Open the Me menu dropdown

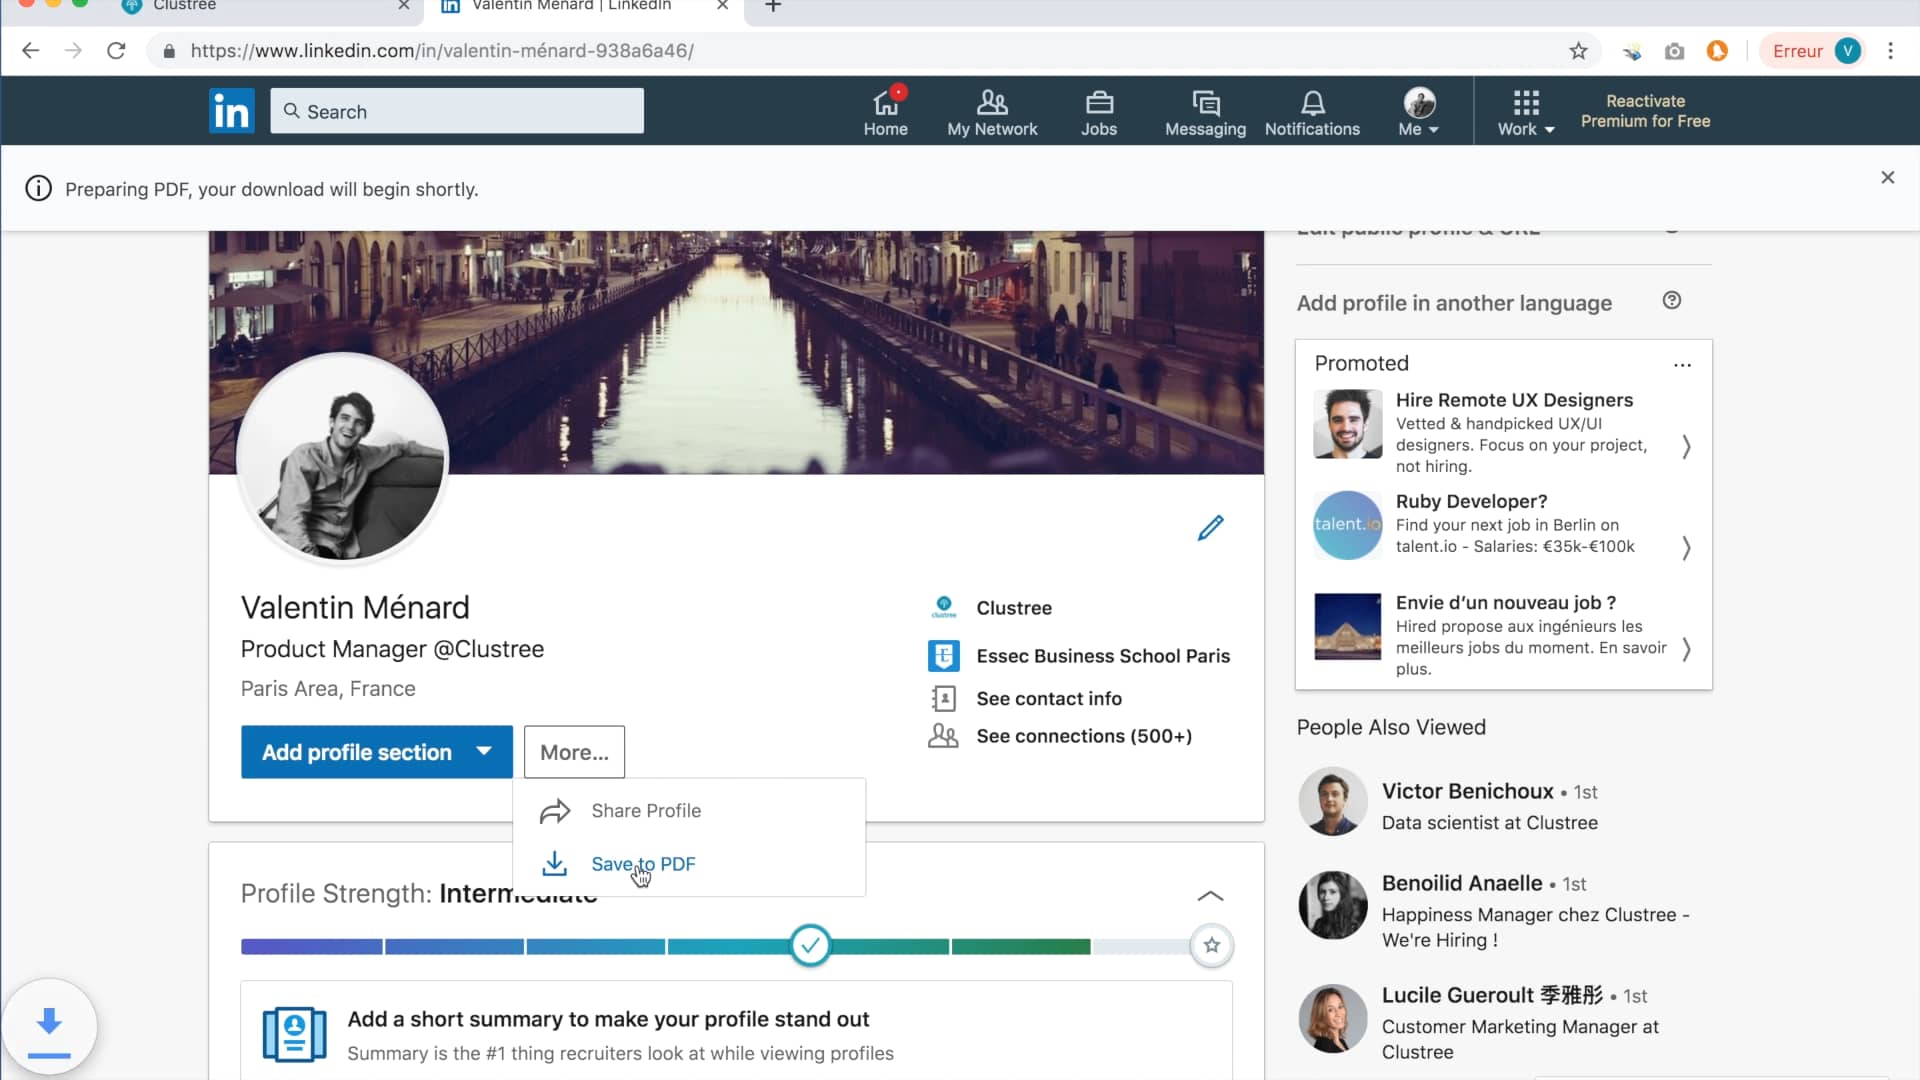pos(1419,110)
